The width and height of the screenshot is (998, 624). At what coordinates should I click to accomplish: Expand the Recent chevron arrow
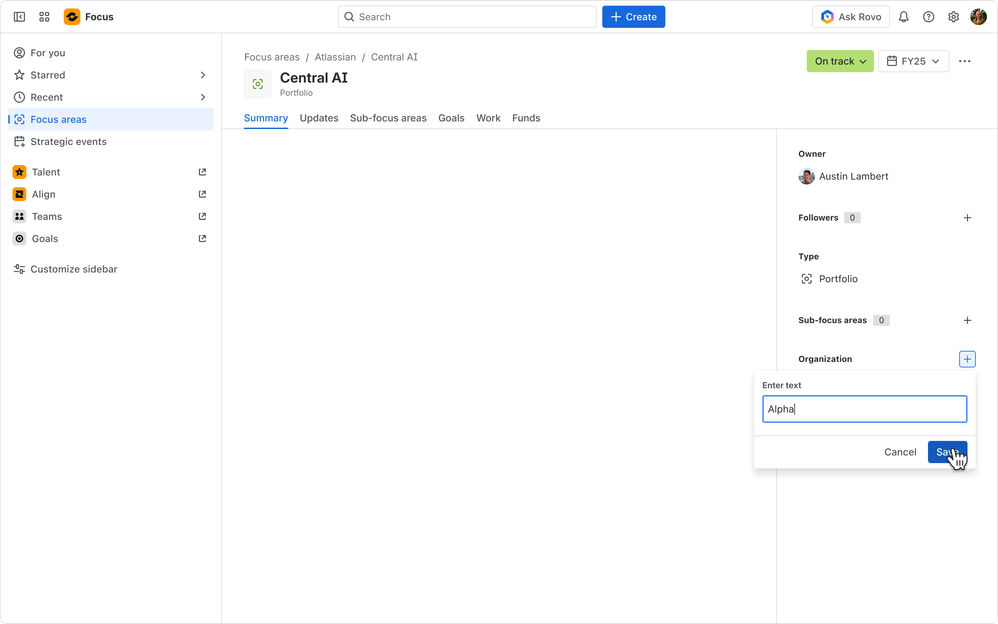(x=203, y=97)
